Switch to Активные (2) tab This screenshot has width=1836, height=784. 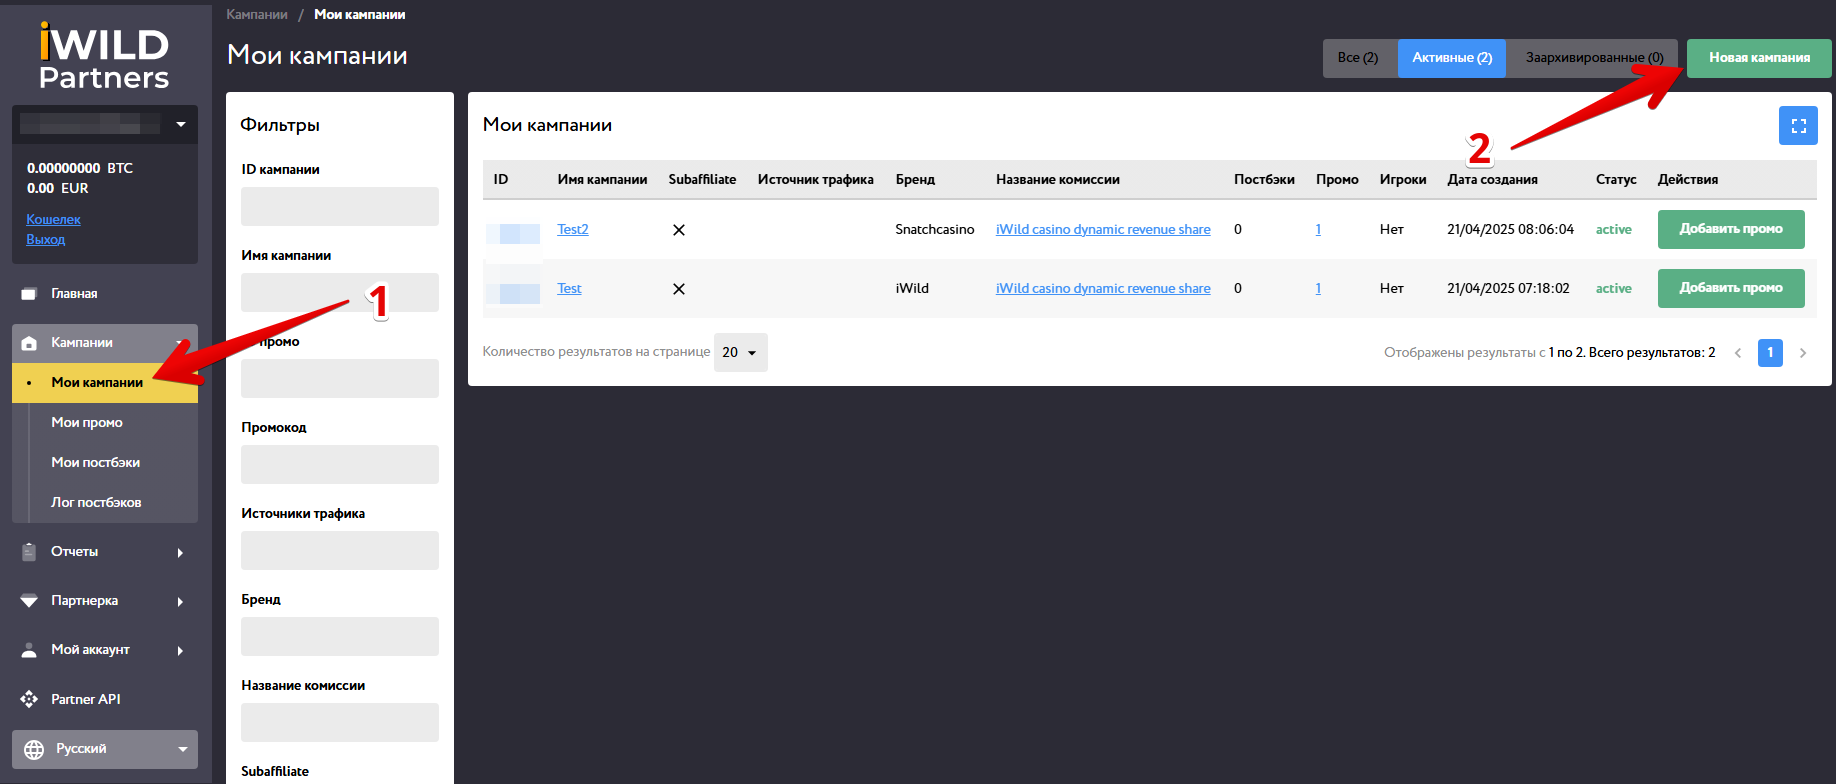click(1452, 58)
